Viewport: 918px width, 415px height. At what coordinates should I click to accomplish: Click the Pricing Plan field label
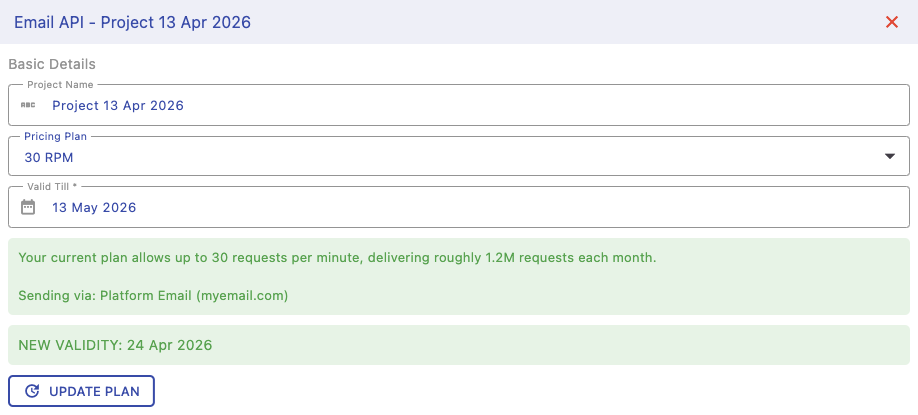57,136
